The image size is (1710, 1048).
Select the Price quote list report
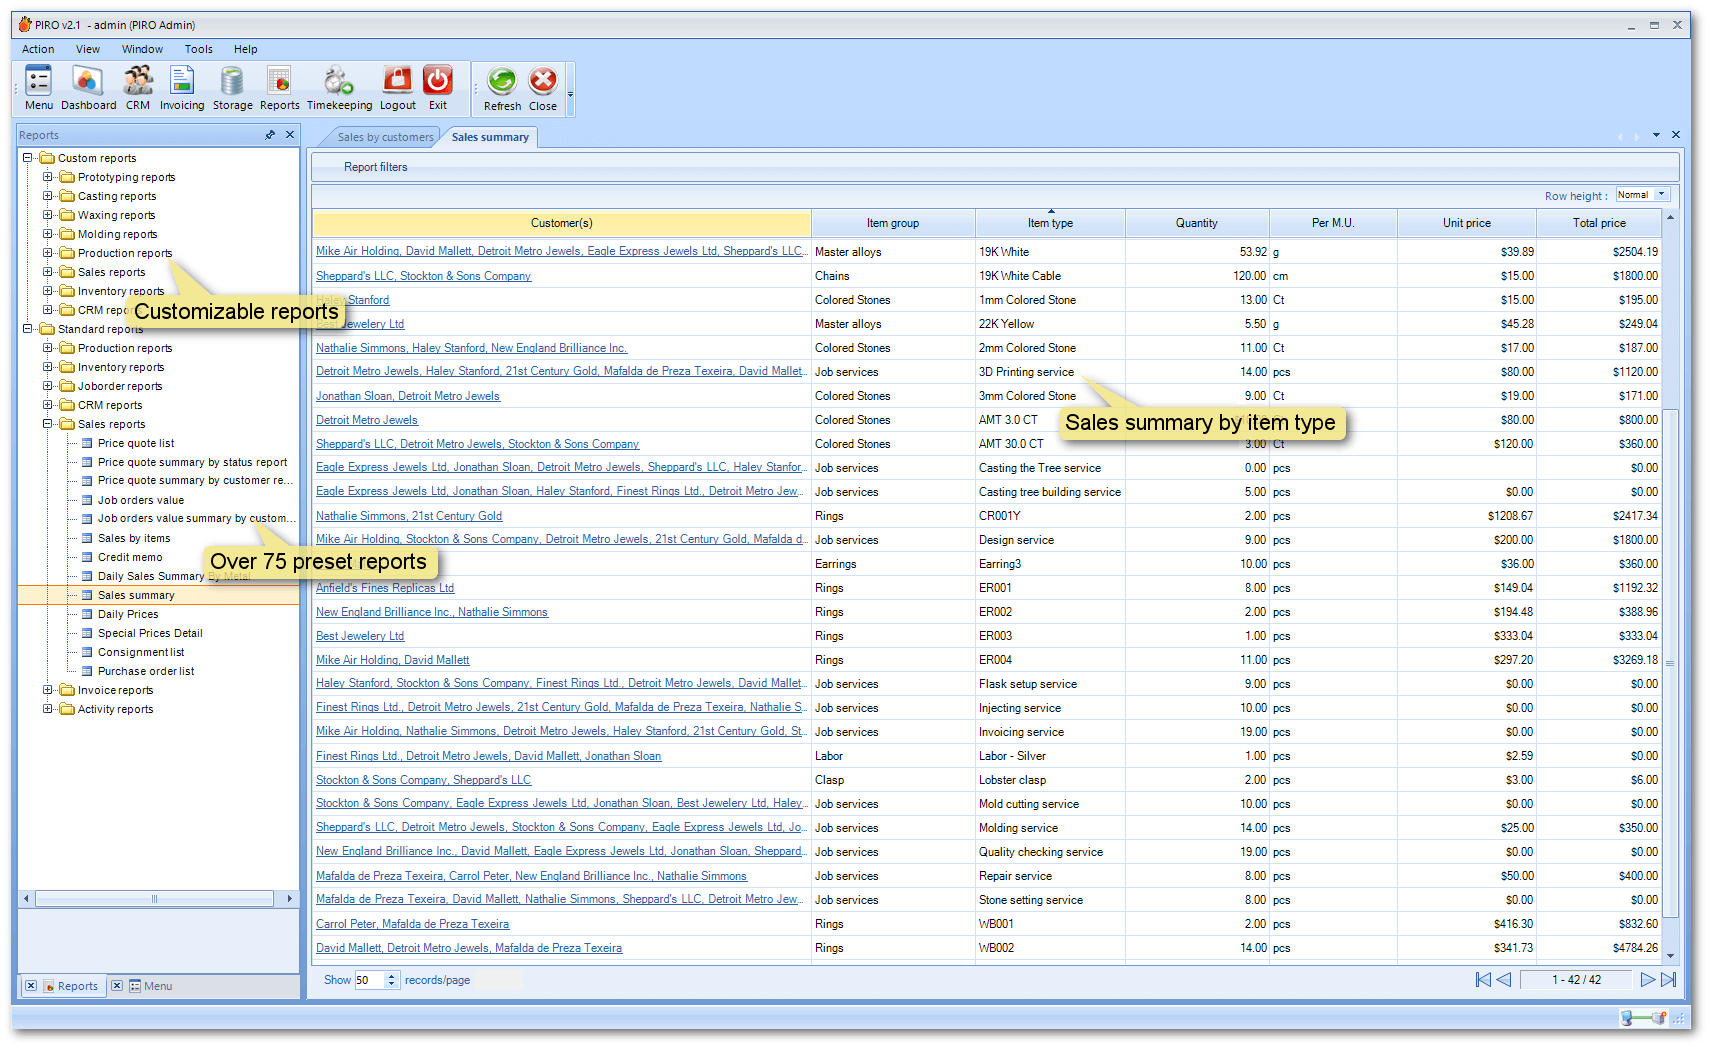[136, 443]
